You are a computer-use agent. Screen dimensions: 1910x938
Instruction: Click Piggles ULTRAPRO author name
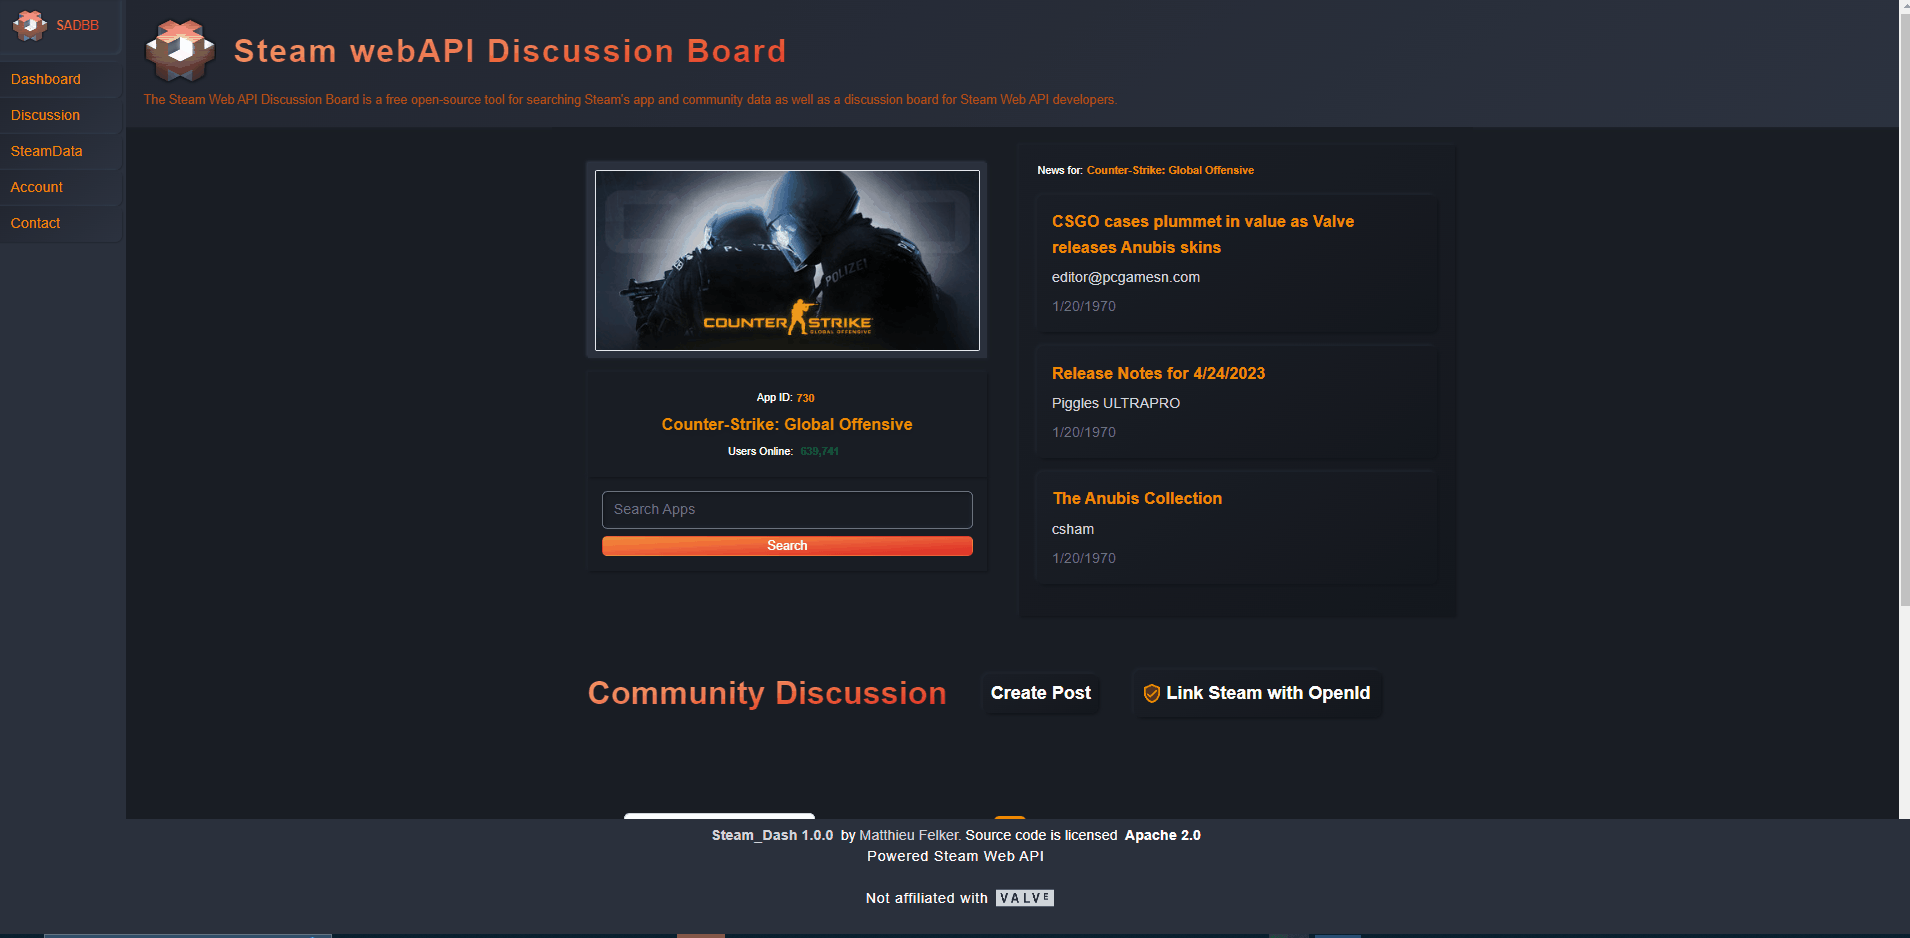(1116, 403)
